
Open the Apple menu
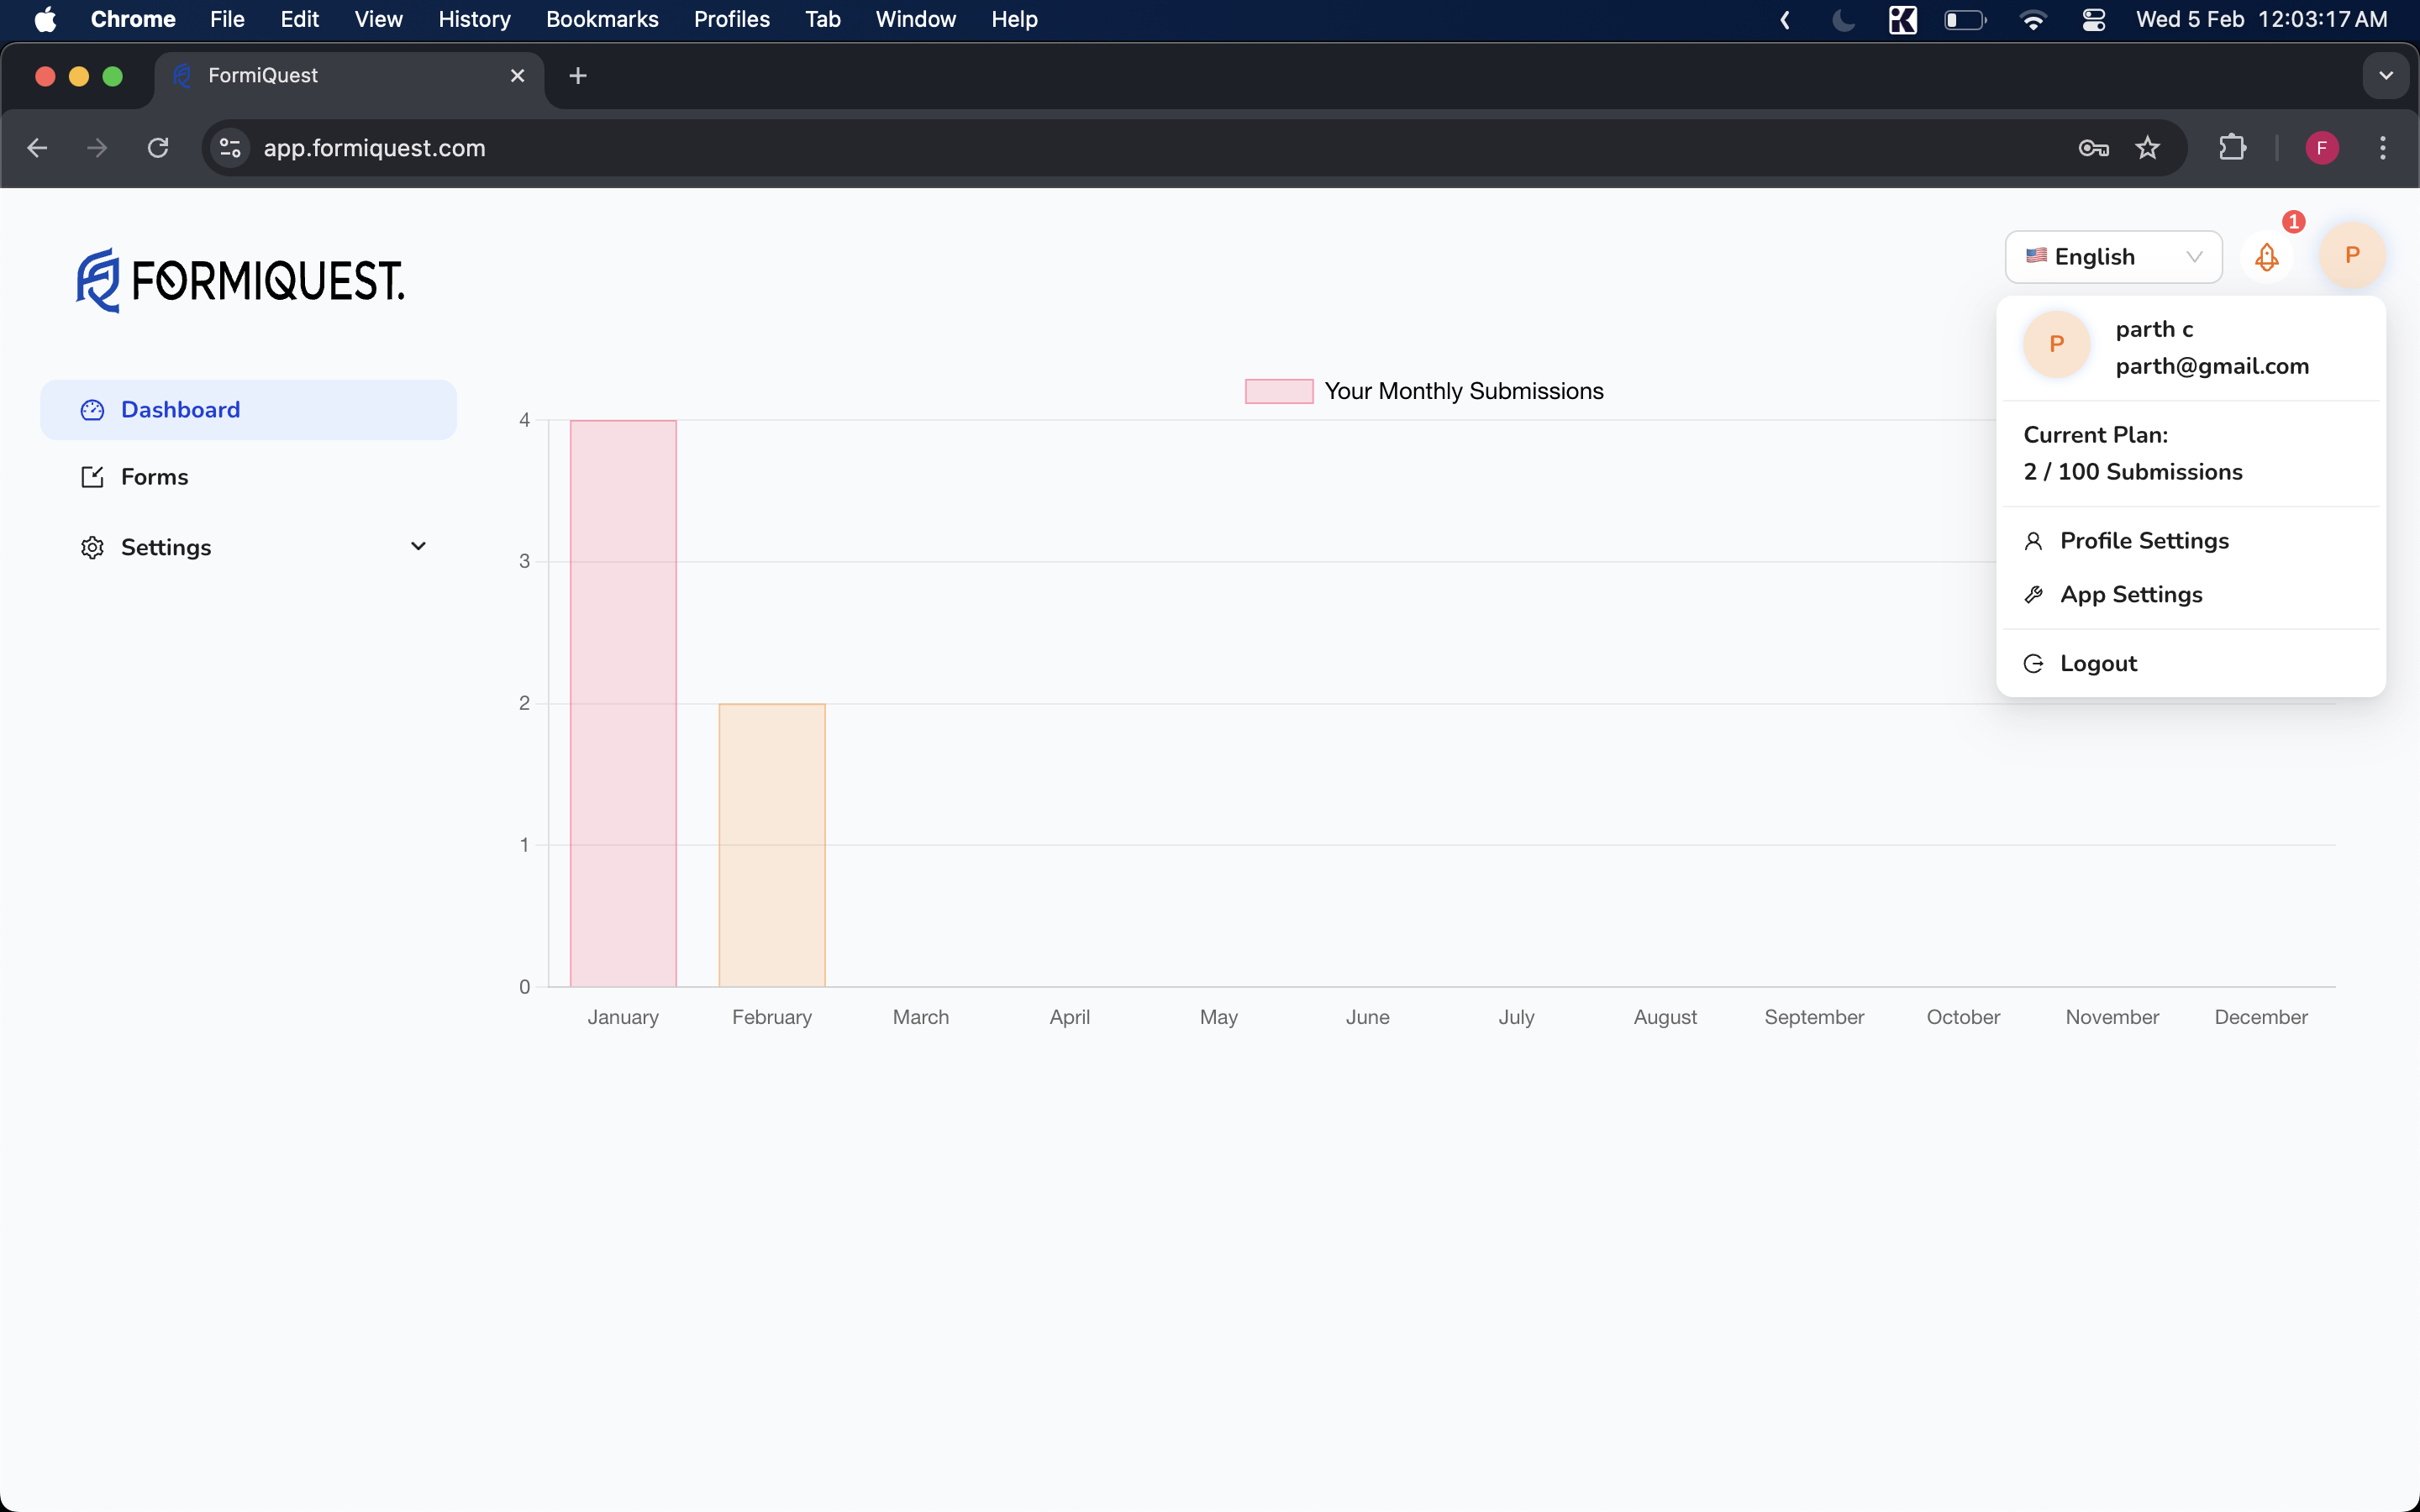45,19
